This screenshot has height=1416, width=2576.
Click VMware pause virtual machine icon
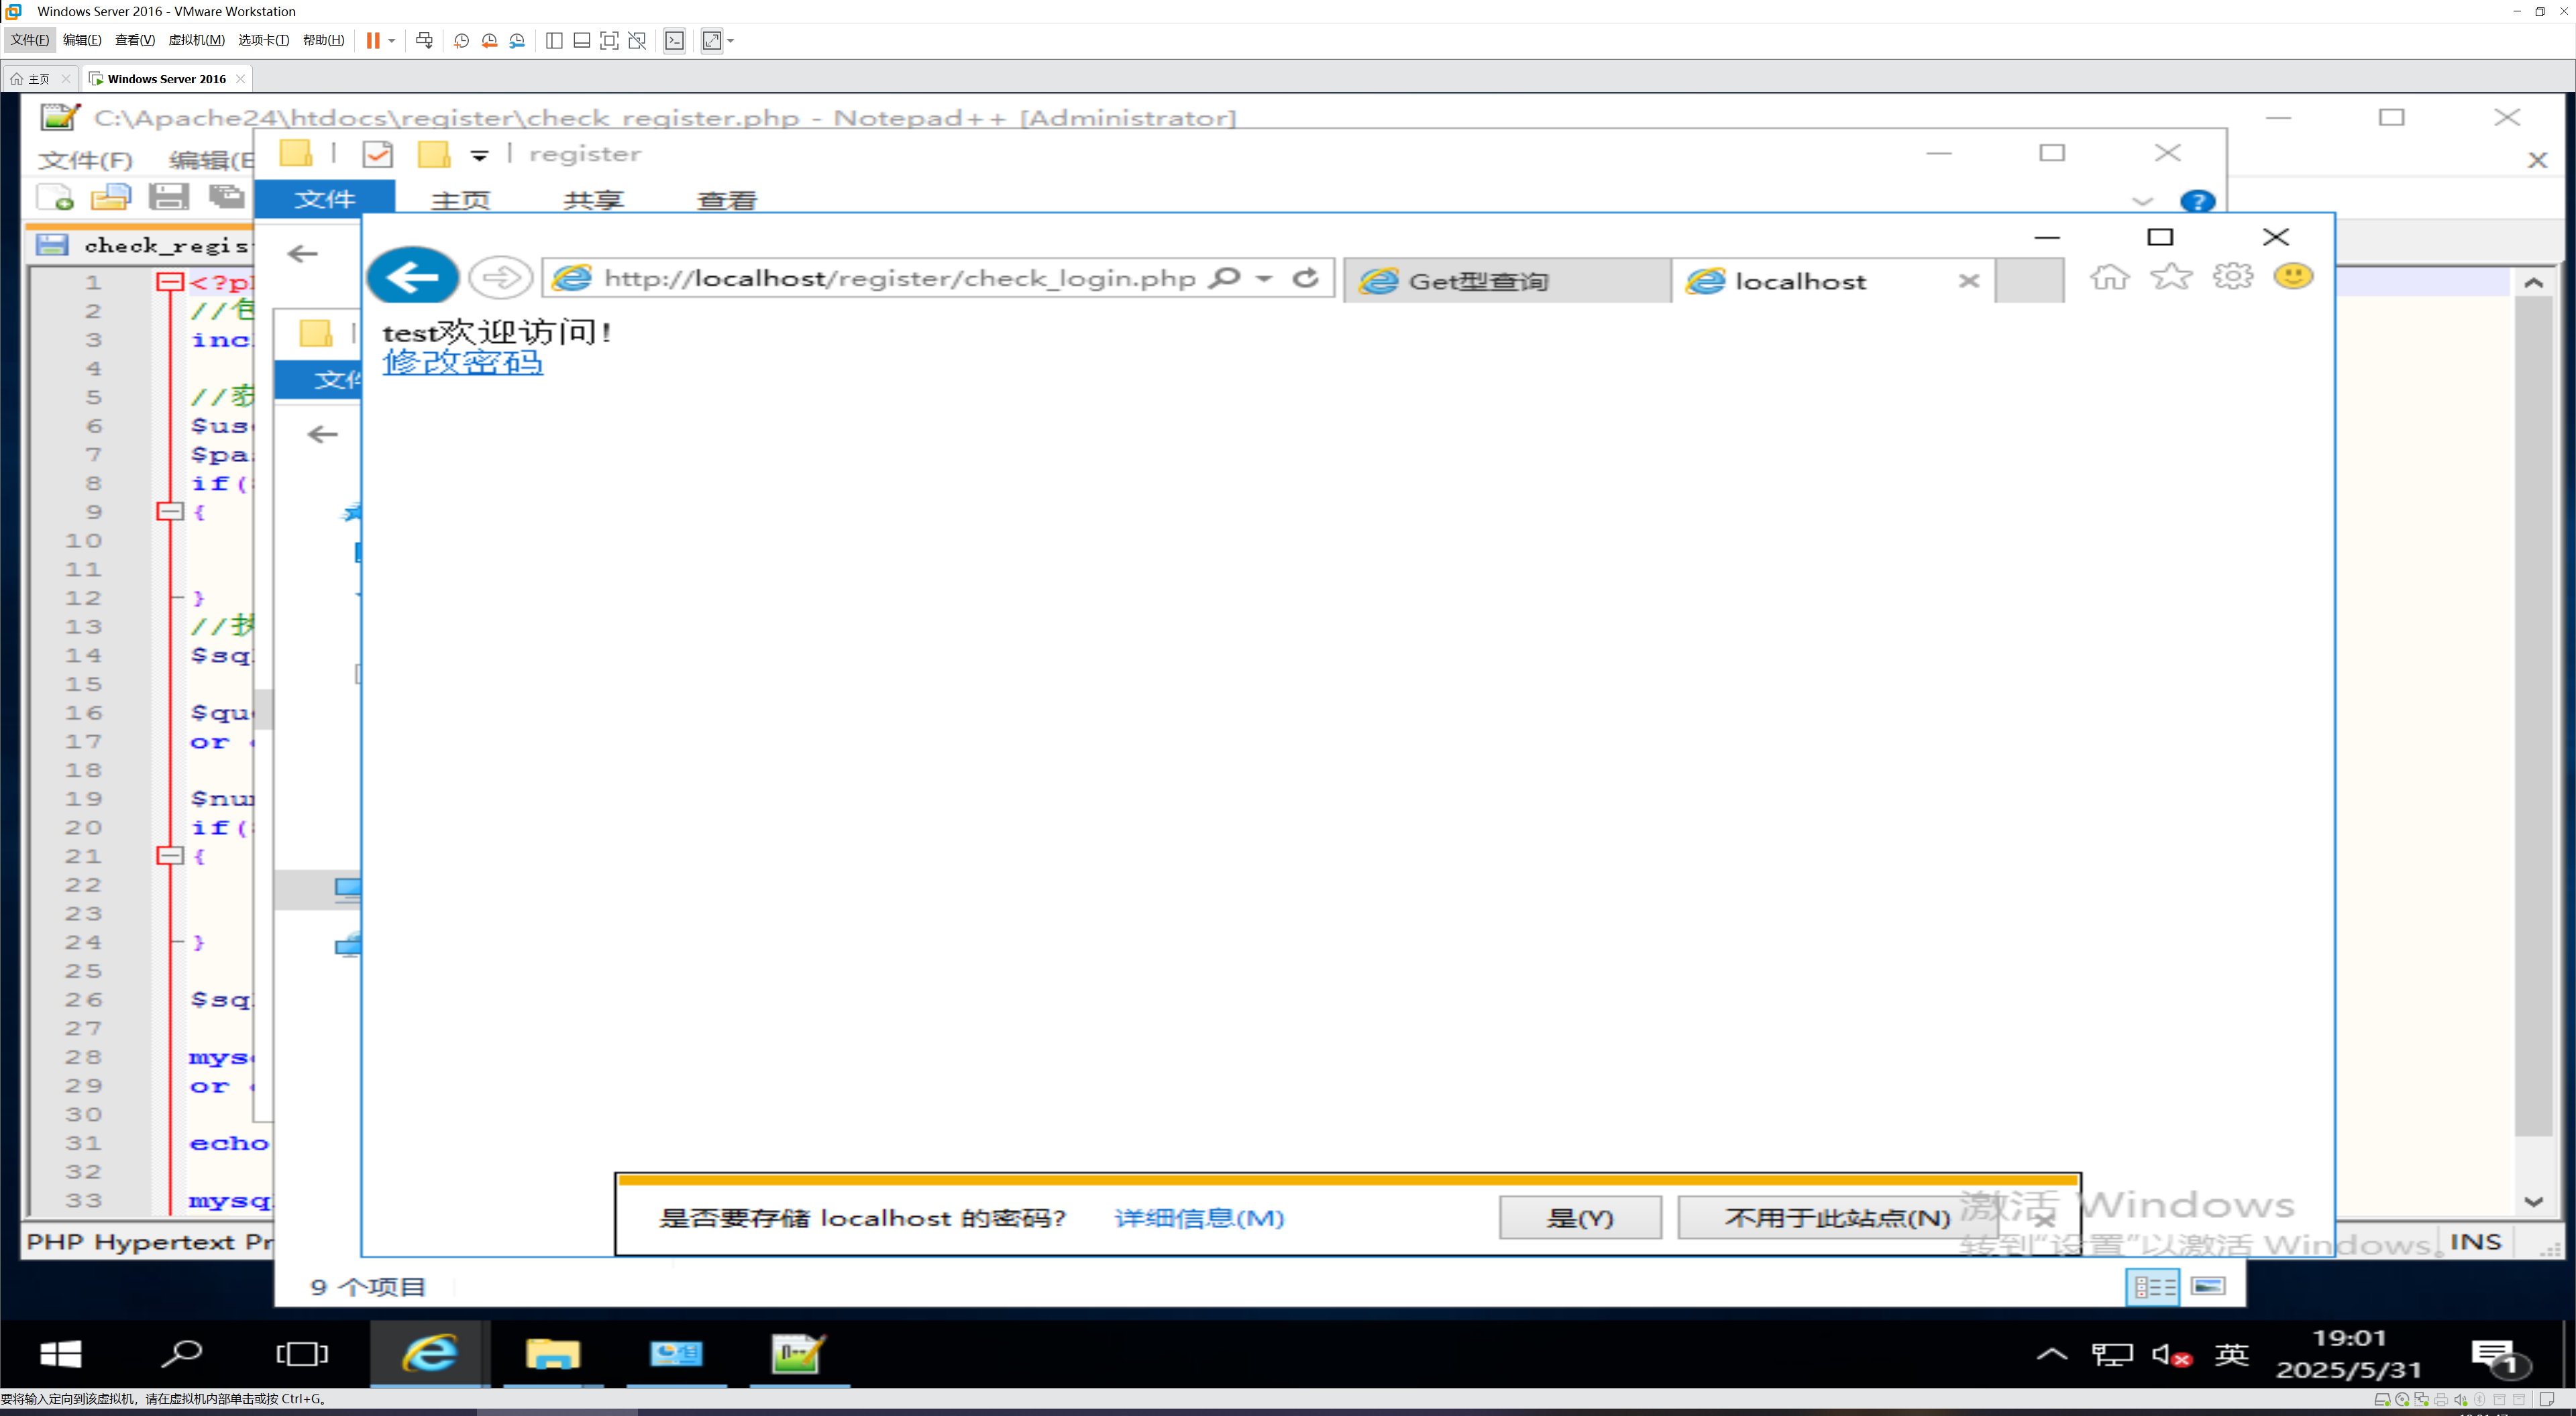point(373,40)
